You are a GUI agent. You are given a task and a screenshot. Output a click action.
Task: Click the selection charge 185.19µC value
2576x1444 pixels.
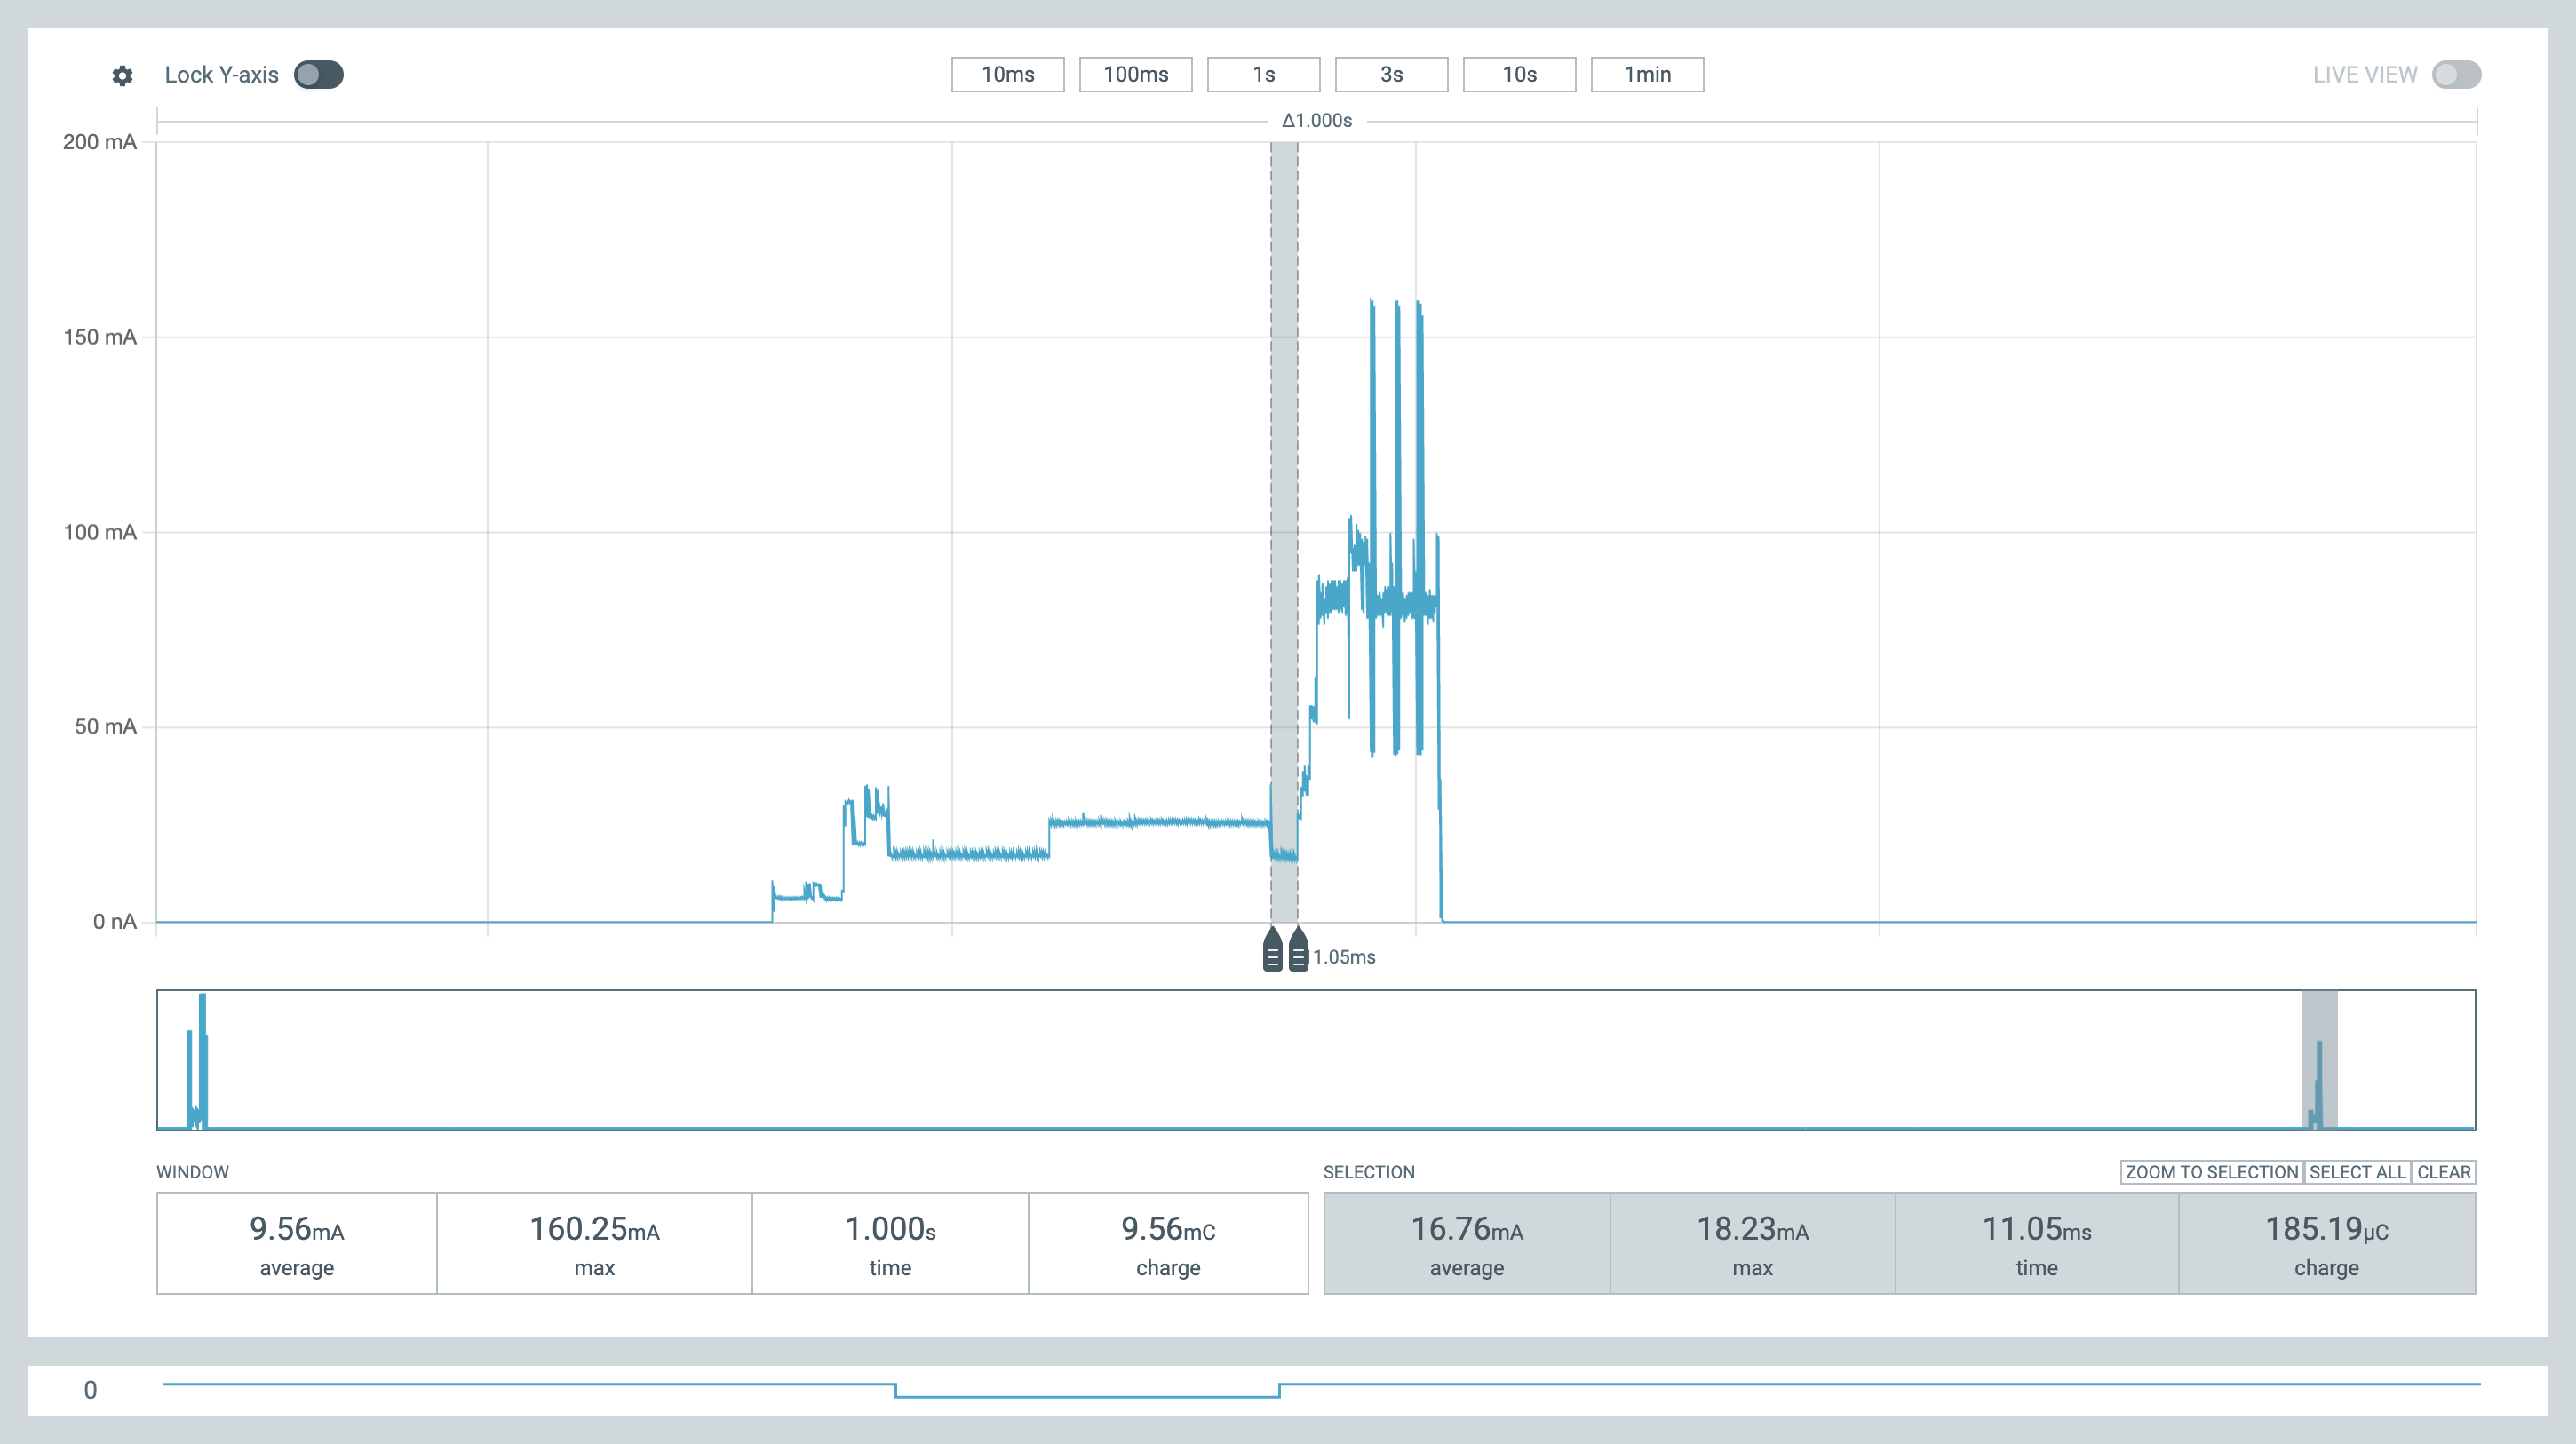coord(2327,1229)
